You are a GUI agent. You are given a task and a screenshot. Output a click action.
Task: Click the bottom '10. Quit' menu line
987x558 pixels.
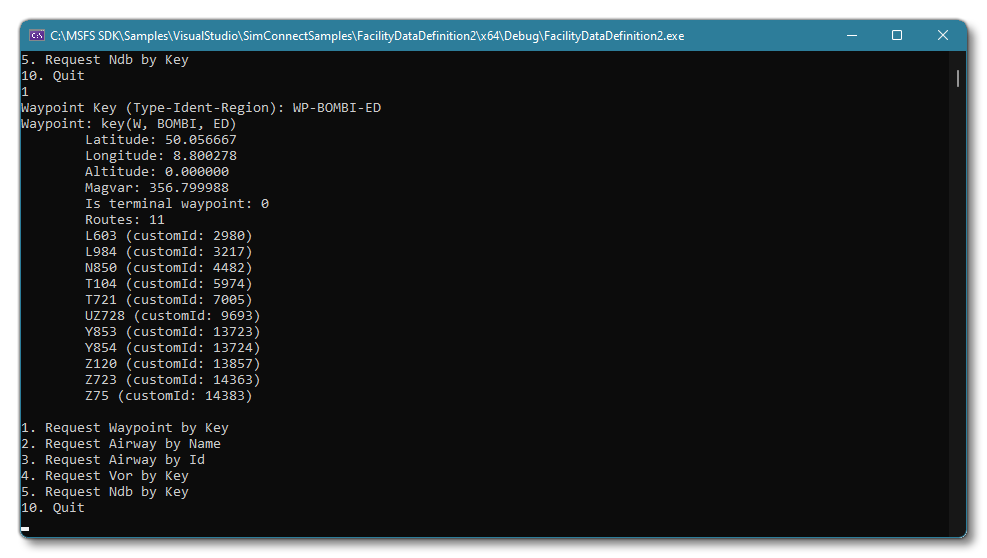tap(53, 508)
